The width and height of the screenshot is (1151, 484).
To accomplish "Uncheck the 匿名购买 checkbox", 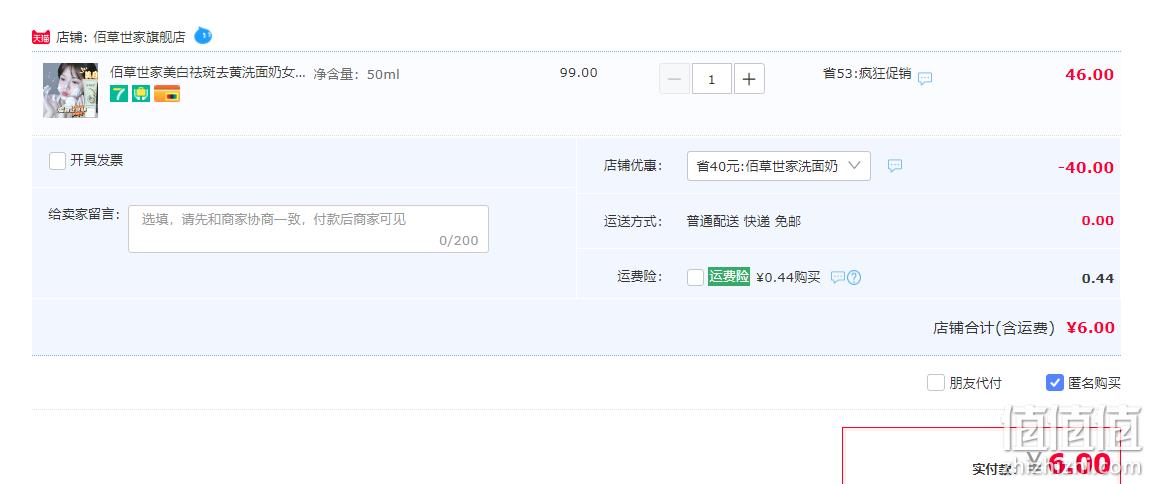I will click(x=1054, y=383).
